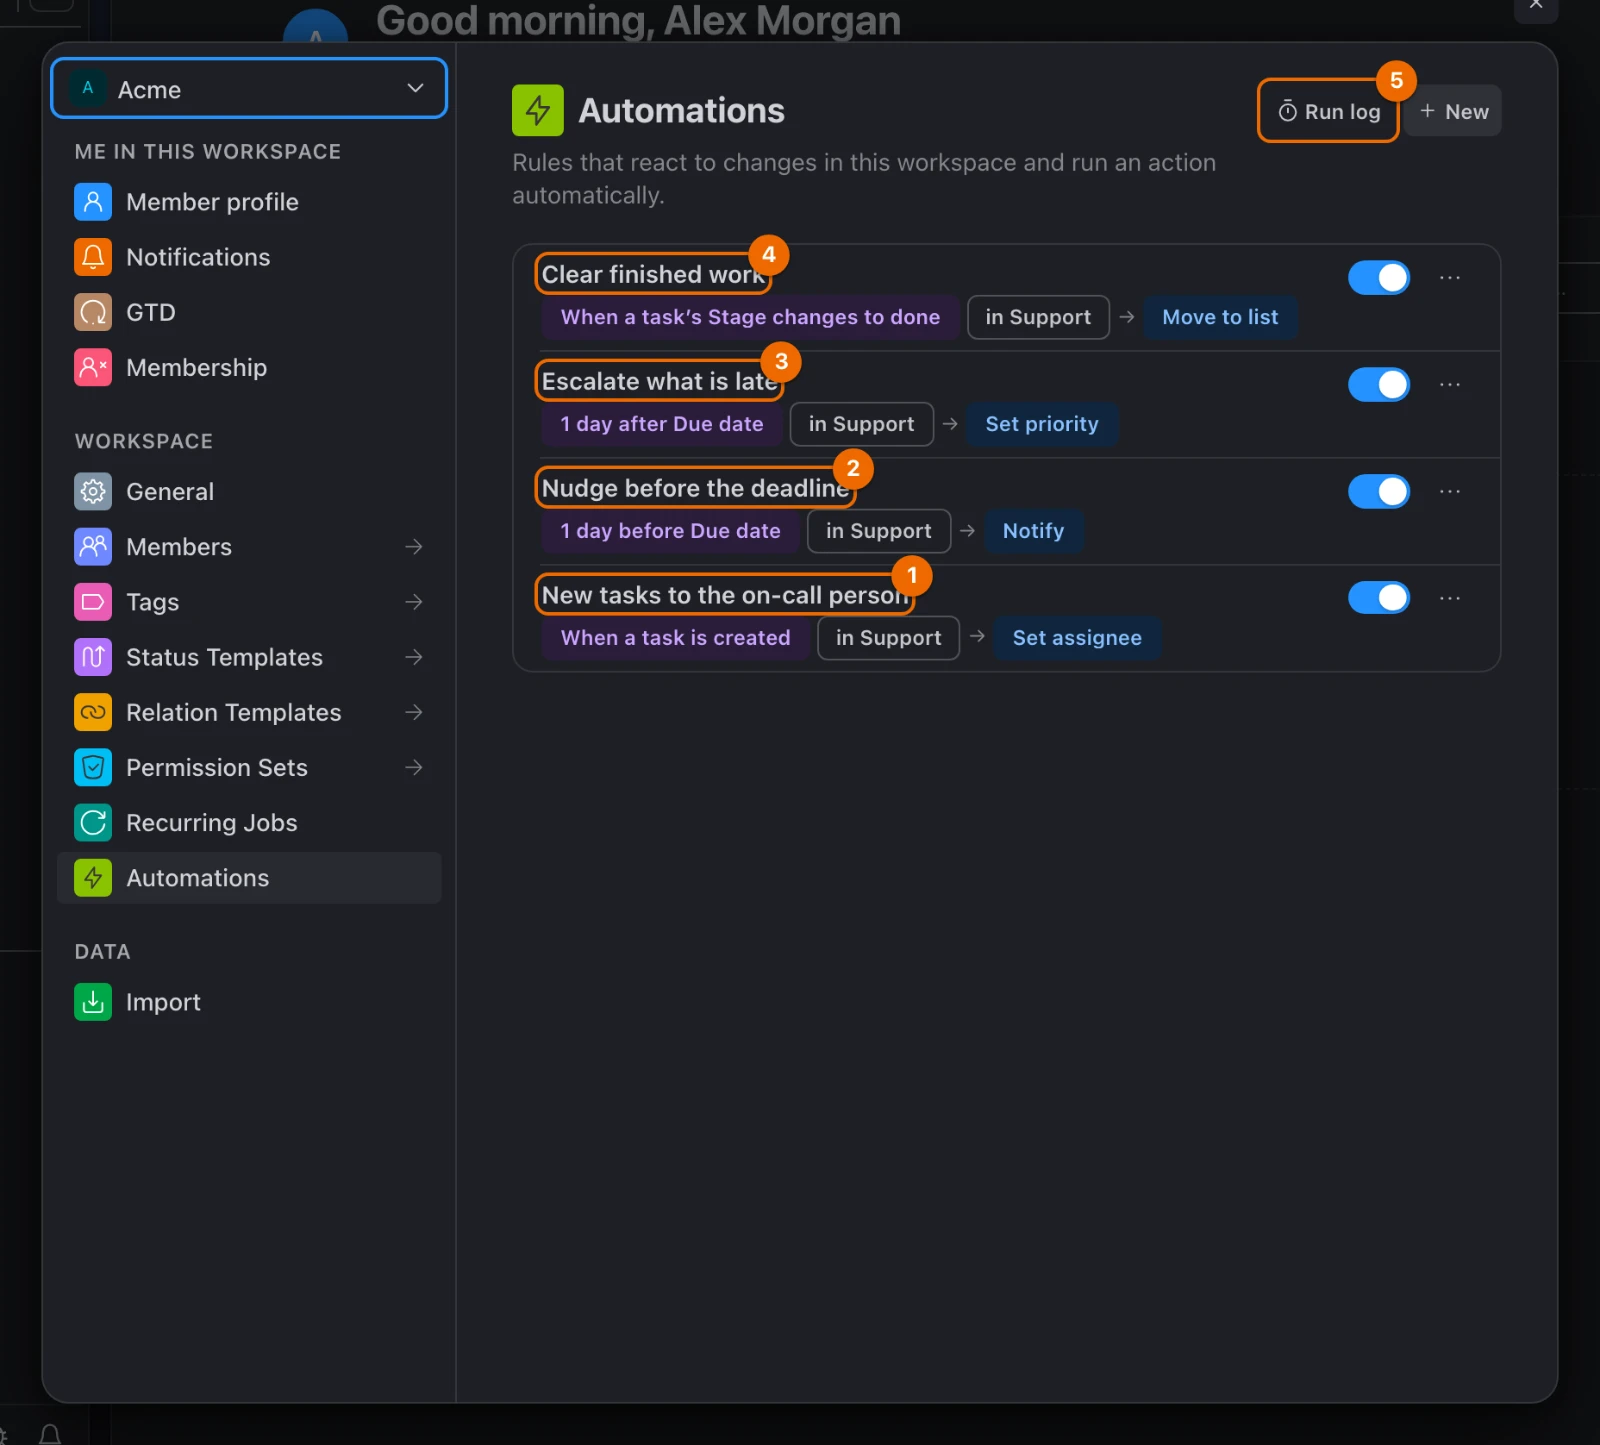
Task: Click the General gear icon
Action: click(93, 491)
